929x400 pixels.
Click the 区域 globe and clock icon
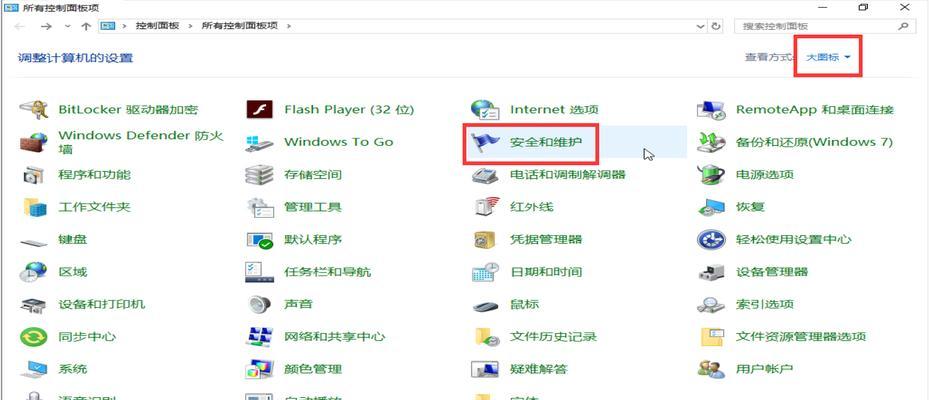(33, 272)
